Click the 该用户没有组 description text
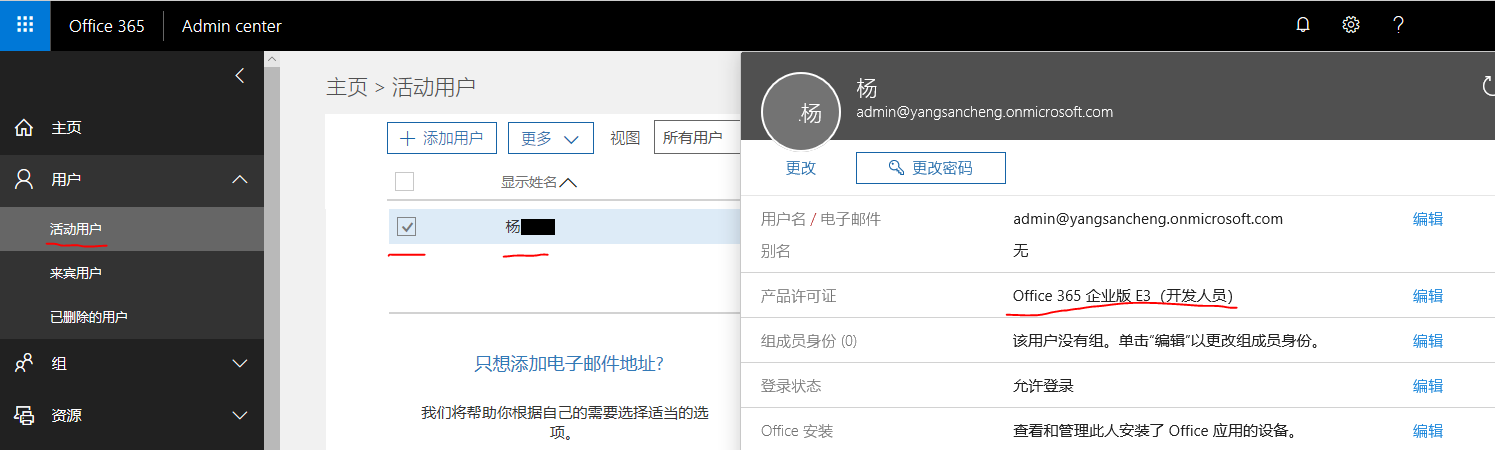This screenshot has height=450, width=1495. coord(1167,341)
